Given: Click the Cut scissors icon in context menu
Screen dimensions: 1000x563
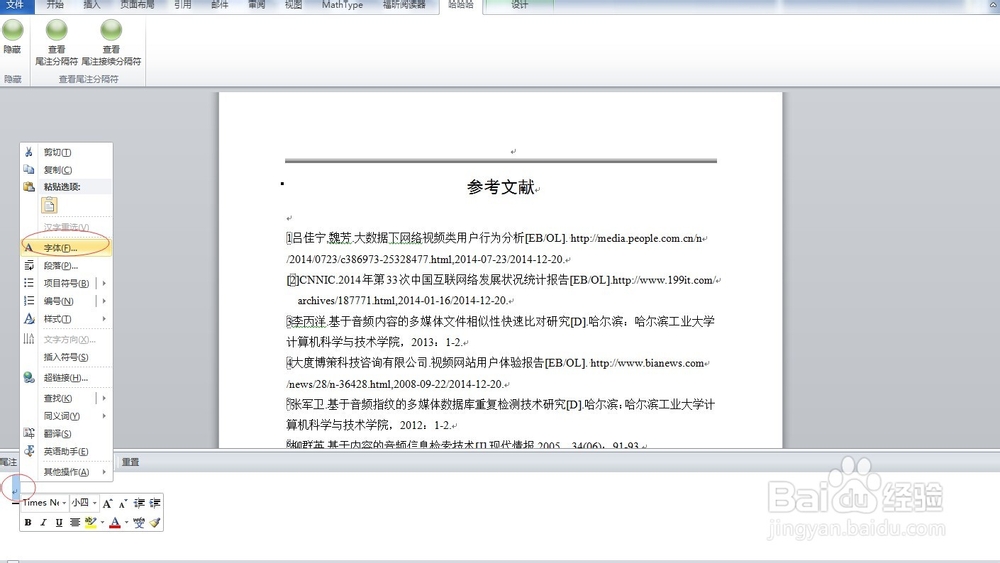Looking at the screenshot, I should pyautogui.click(x=29, y=152).
